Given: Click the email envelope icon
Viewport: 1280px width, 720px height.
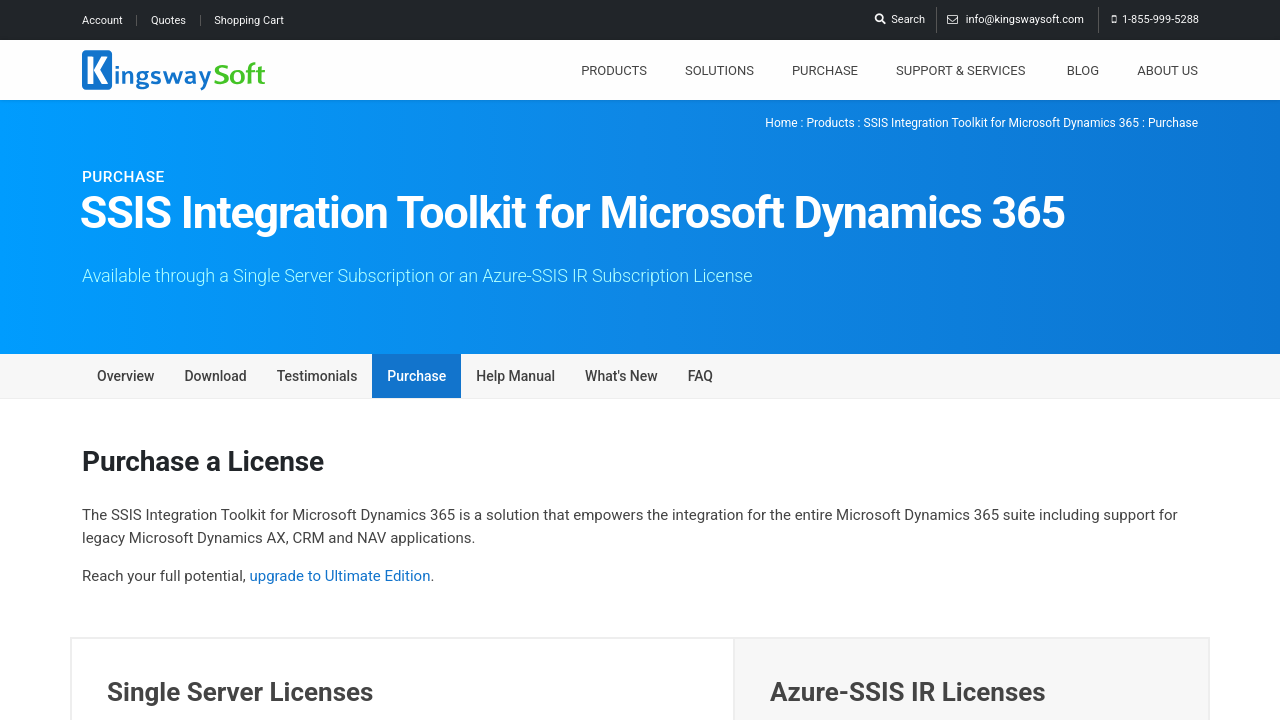Looking at the screenshot, I should 952,20.
